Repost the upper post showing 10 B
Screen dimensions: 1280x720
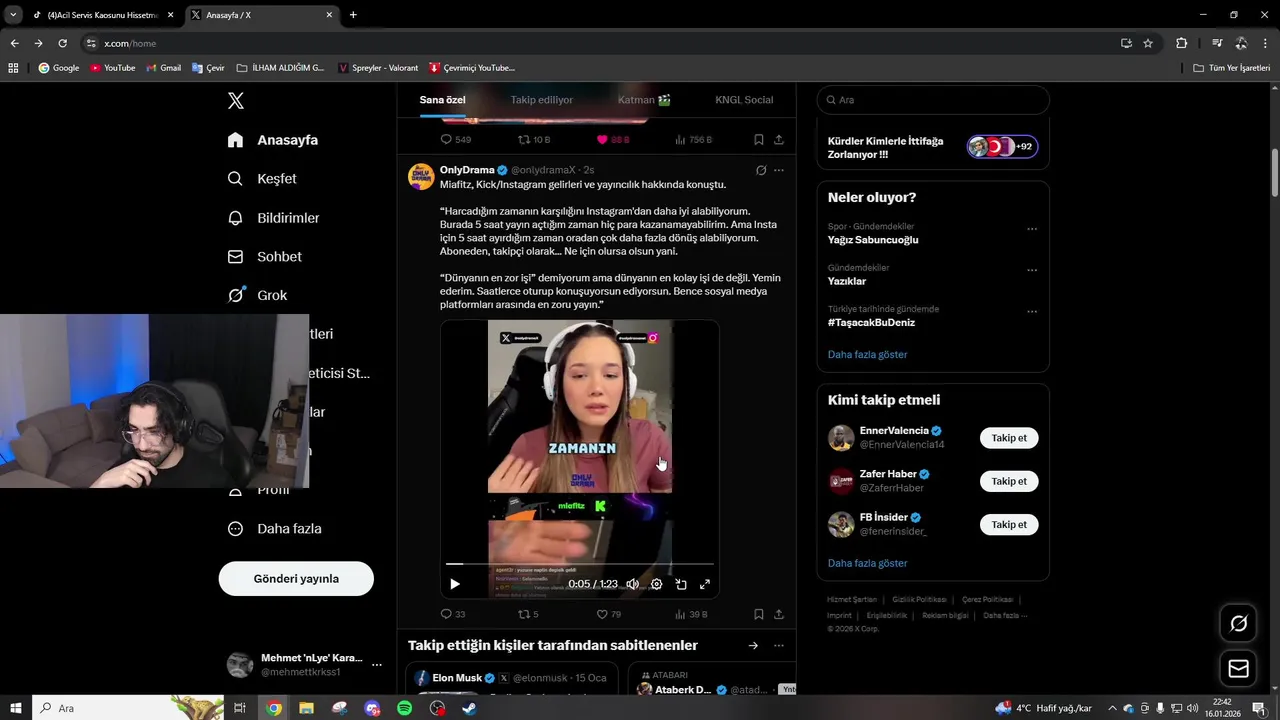(x=534, y=140)
